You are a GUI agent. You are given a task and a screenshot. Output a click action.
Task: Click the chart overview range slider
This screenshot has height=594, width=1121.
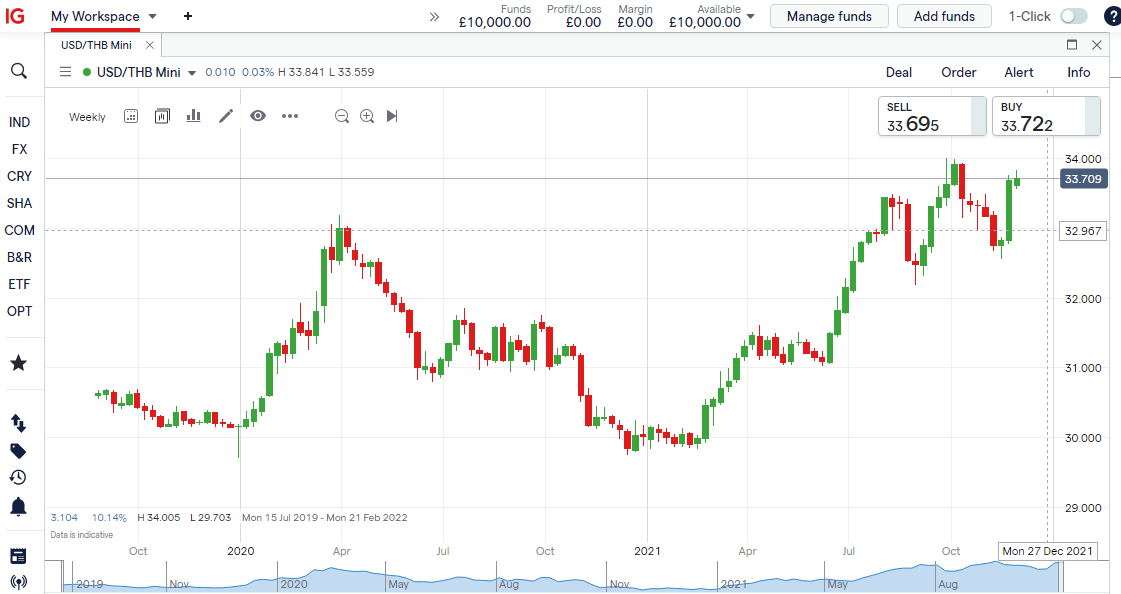click(x=560, y=578)
